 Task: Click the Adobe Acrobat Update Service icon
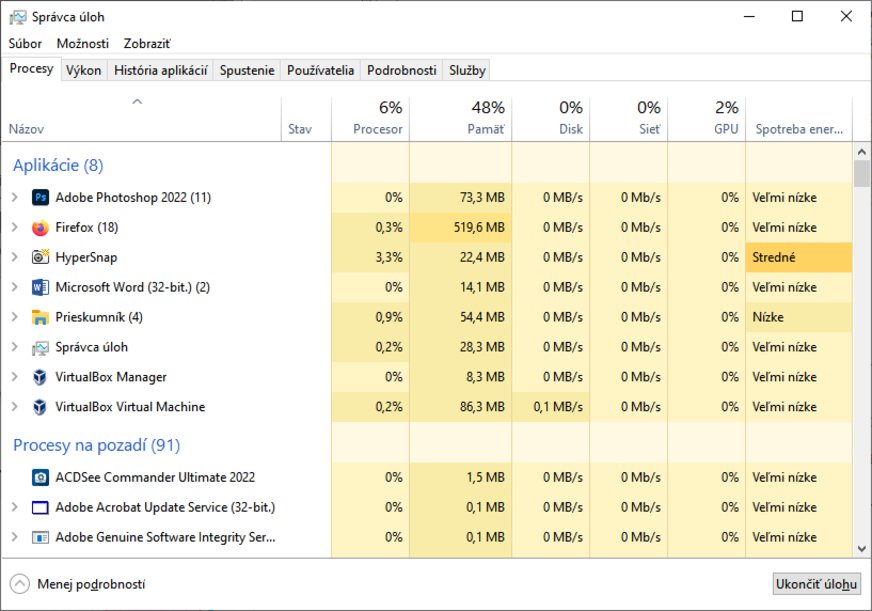click(40, 507)
